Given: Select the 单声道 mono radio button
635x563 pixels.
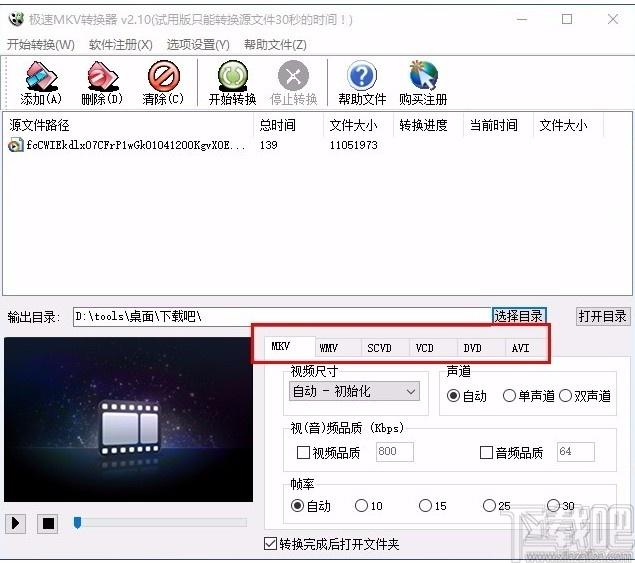Looking at the screenshot, I should (509, 395).
